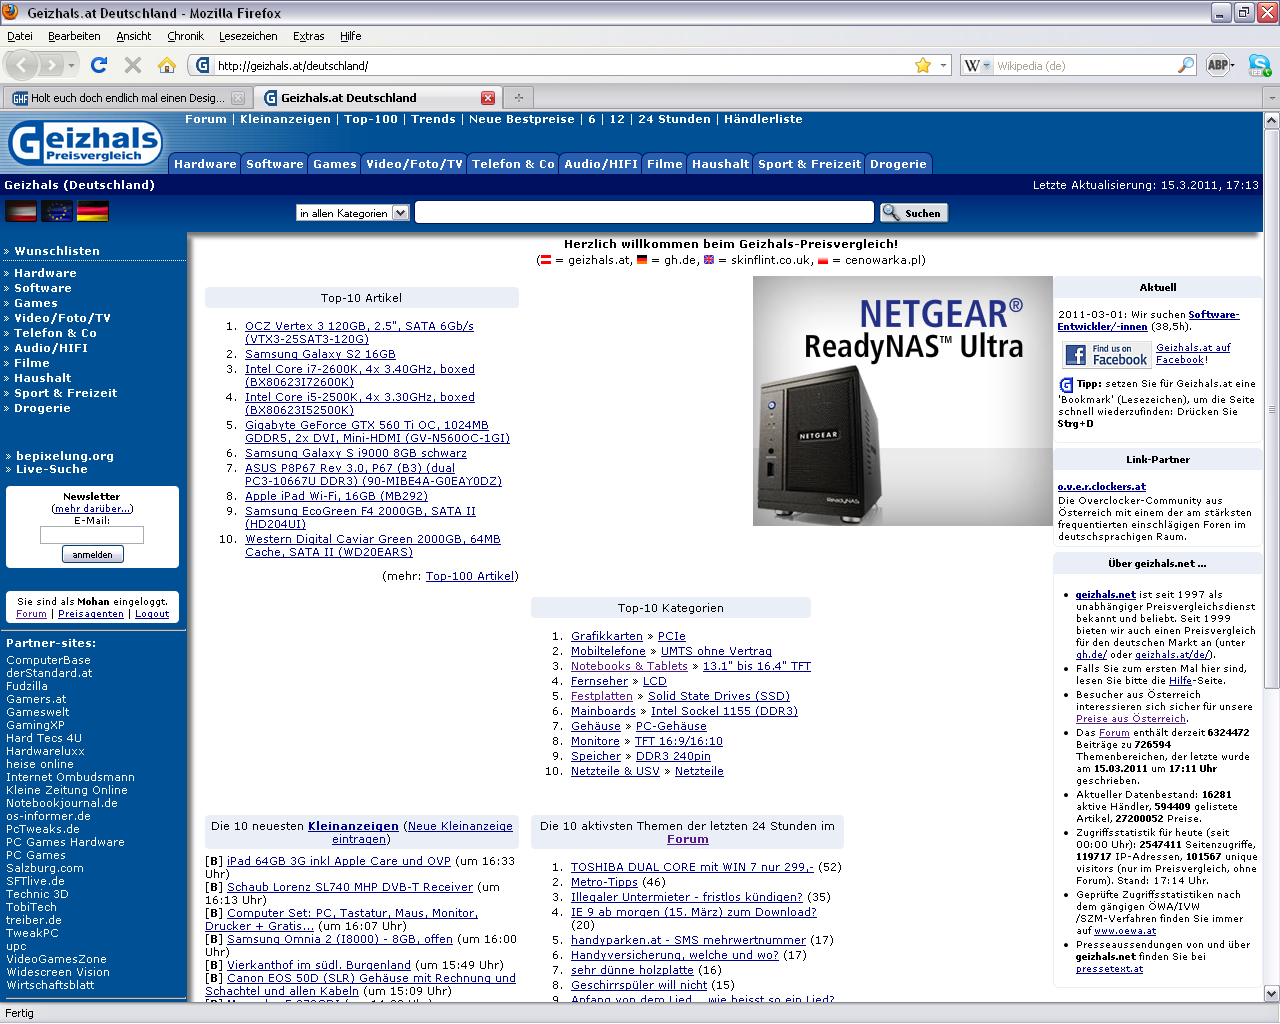Open the Logout link
Screen dimensions: 1280x1024
tap(152, 614)
